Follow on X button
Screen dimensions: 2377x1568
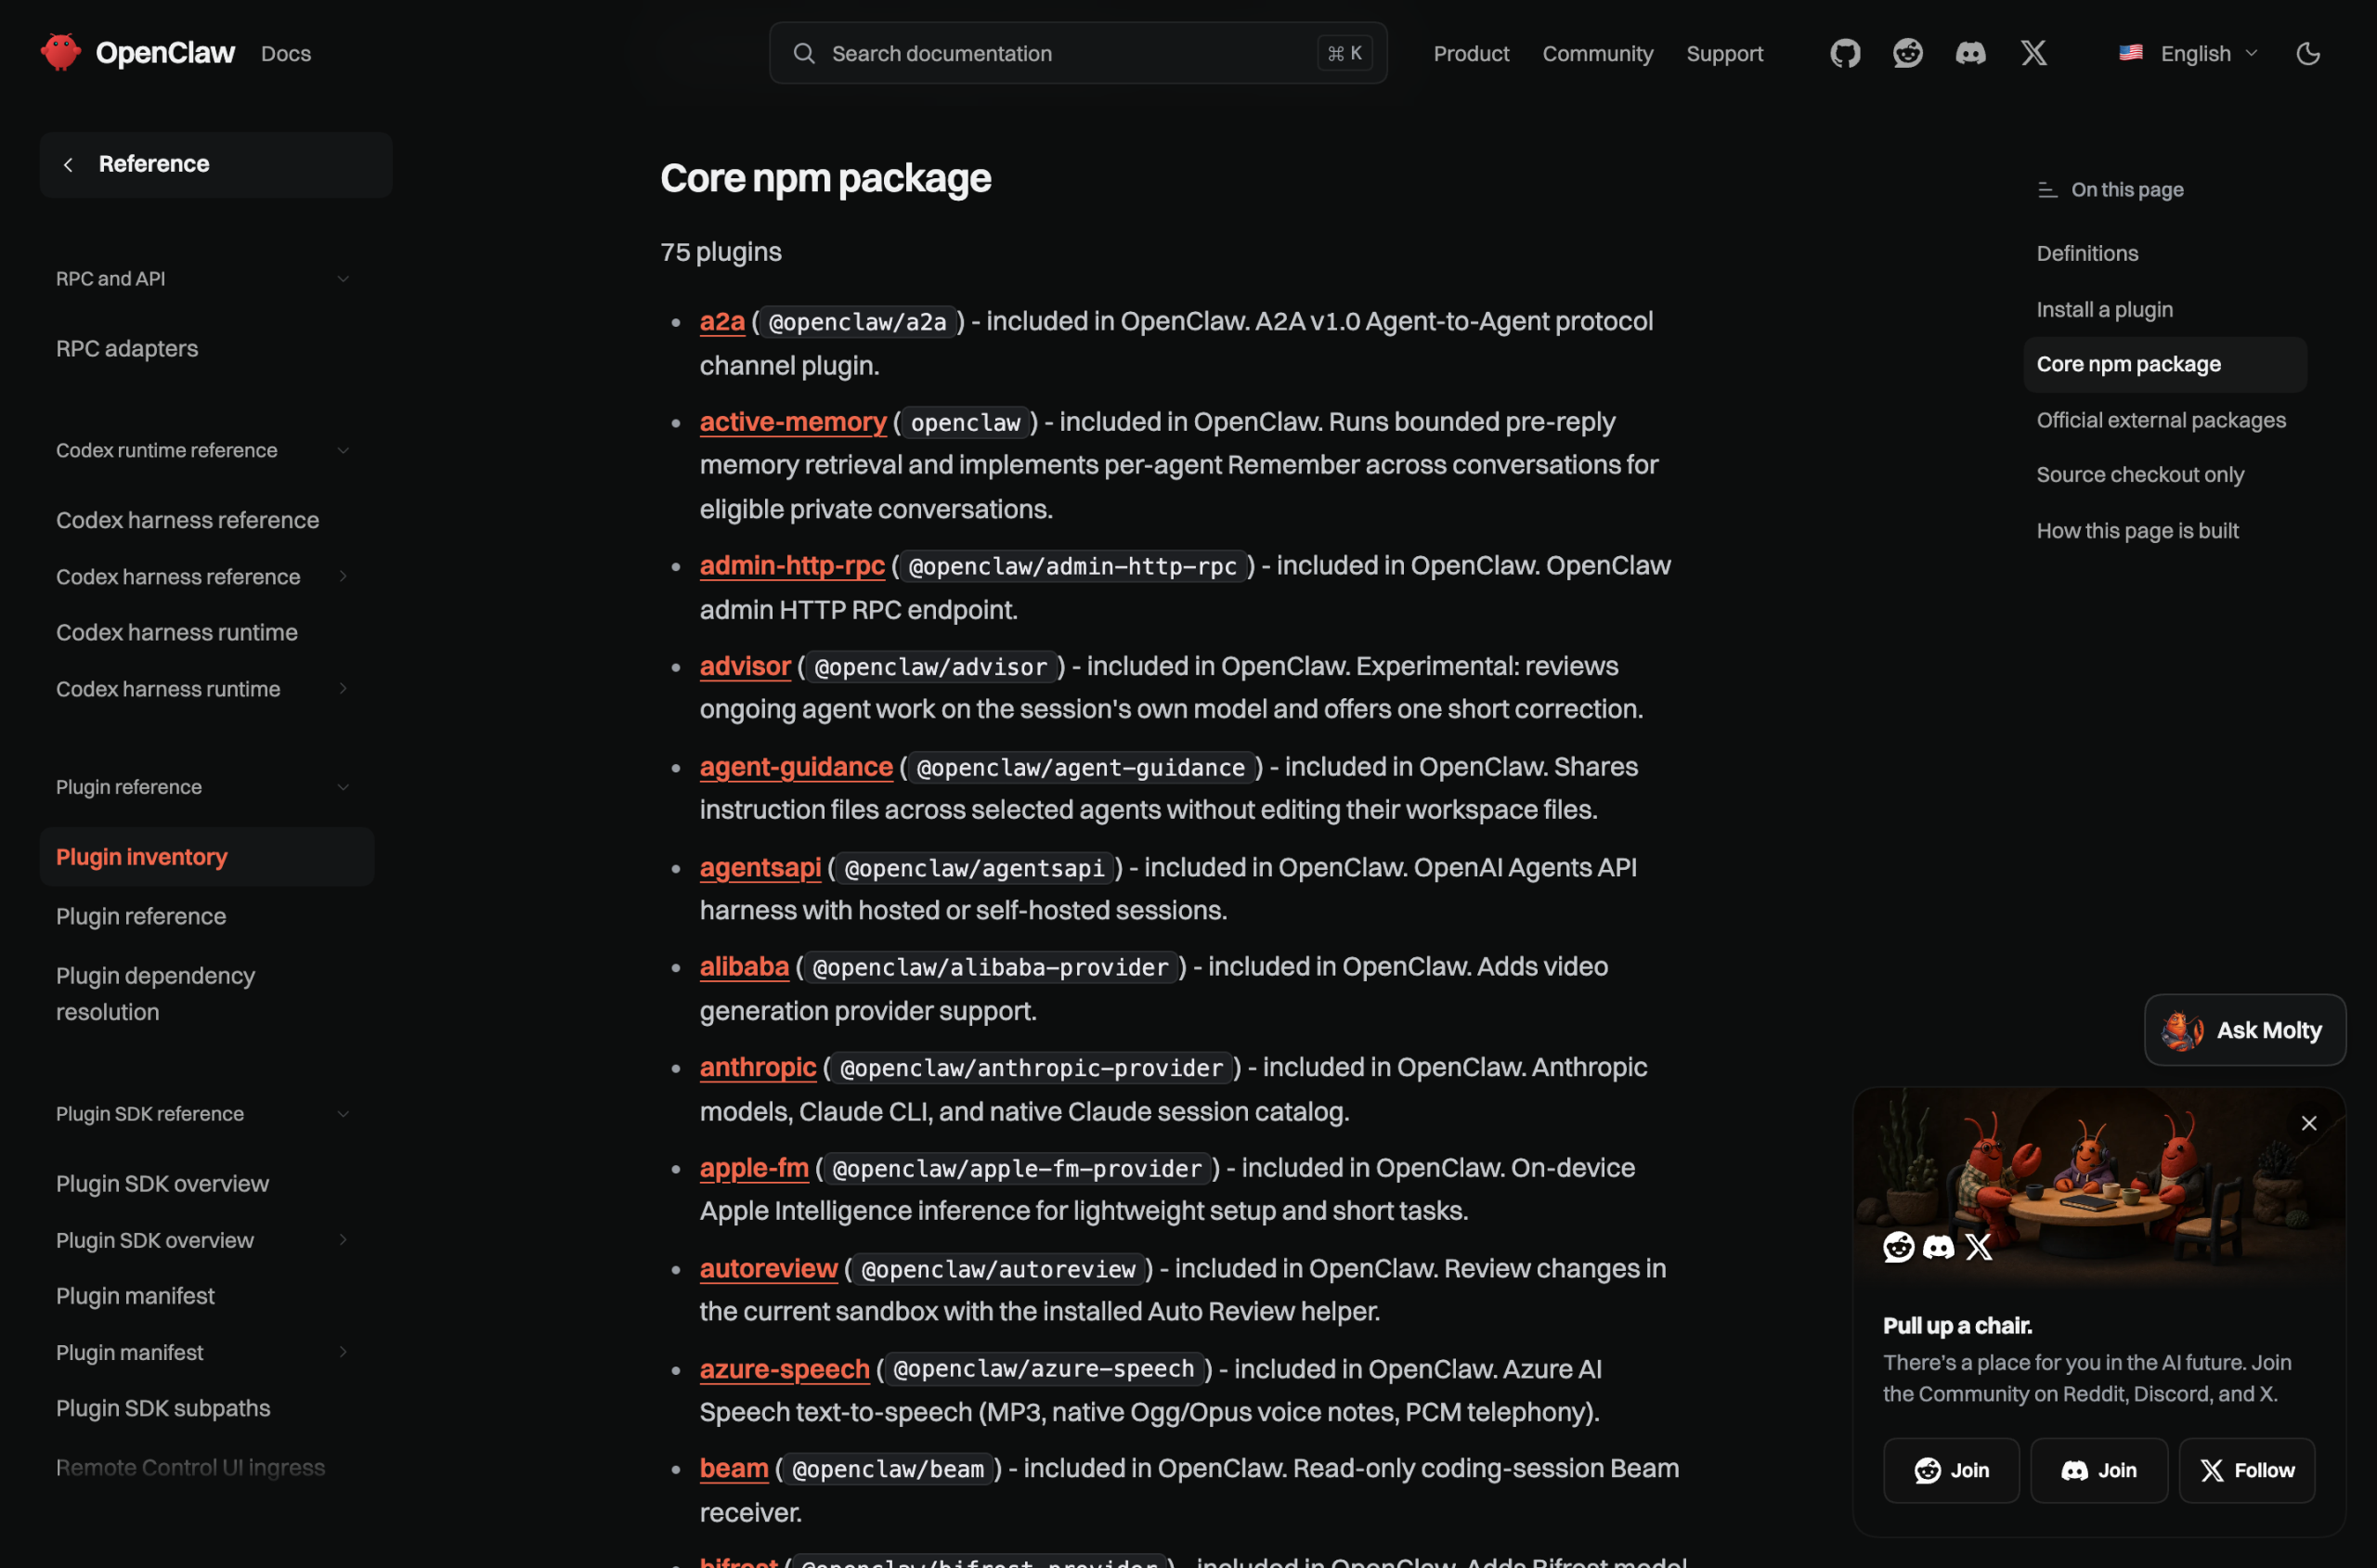(x=2246, y=1470)
